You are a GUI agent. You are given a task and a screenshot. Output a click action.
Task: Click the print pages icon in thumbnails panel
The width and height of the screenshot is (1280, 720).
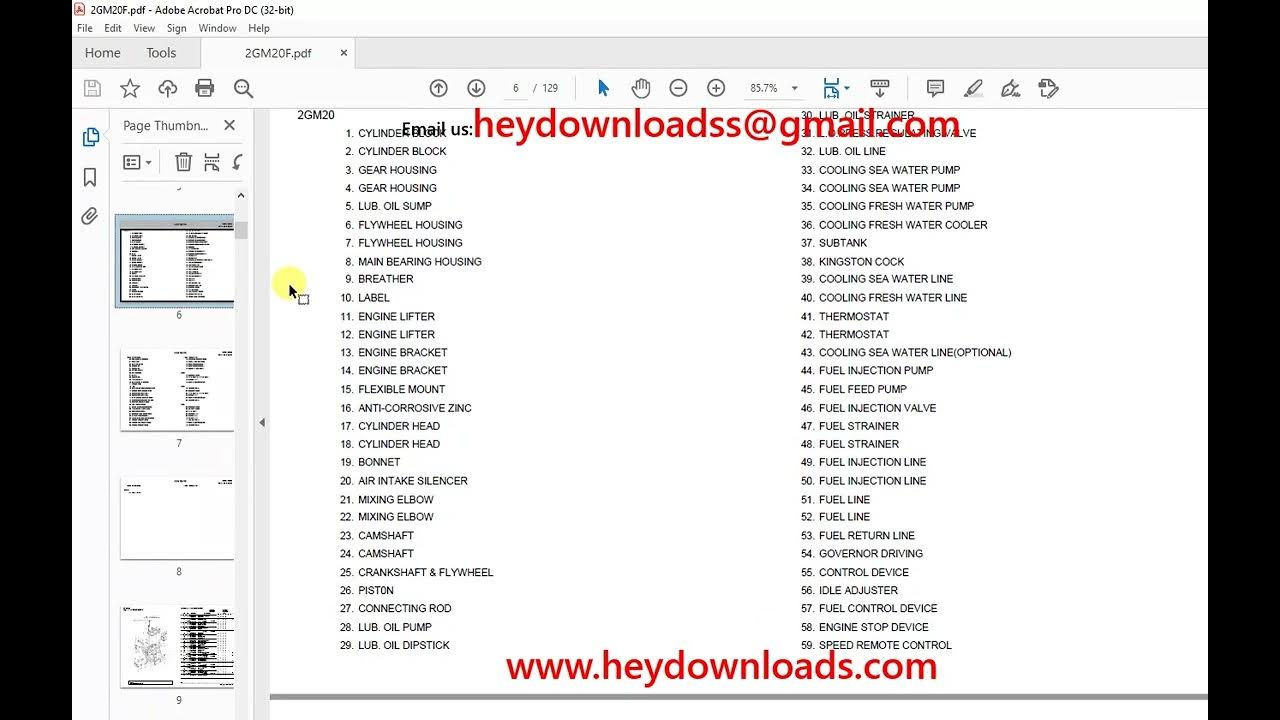point(212,162)
